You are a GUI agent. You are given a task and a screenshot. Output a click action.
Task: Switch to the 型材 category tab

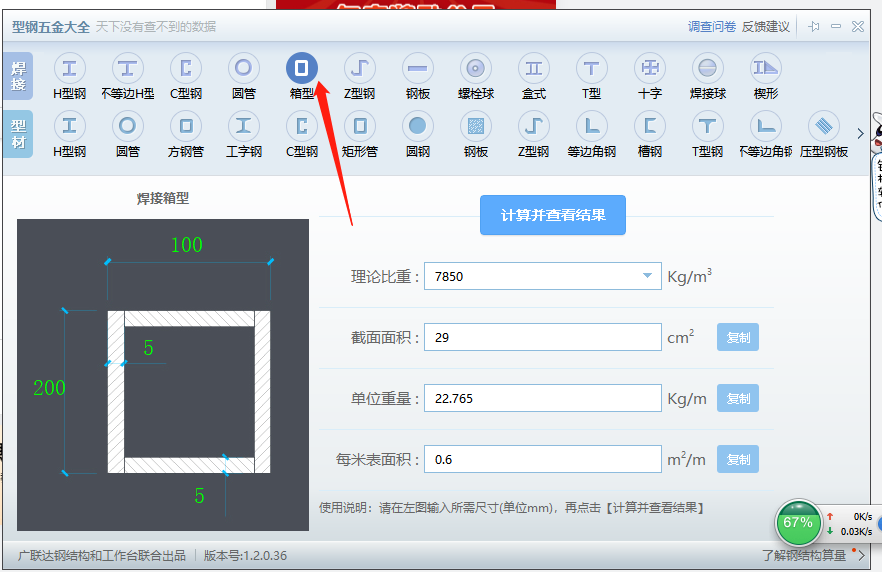pos(18,134)
